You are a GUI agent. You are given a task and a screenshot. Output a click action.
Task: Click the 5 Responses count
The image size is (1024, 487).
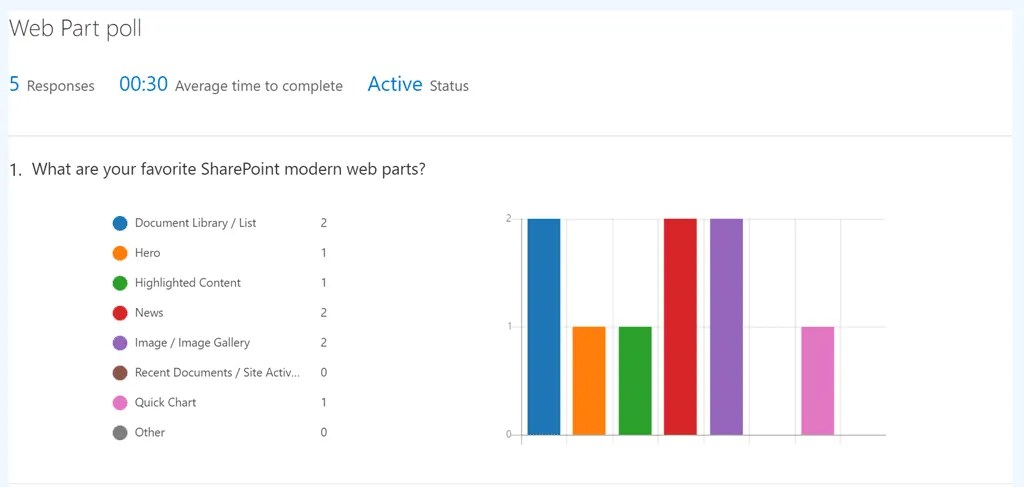coord(52,85)
